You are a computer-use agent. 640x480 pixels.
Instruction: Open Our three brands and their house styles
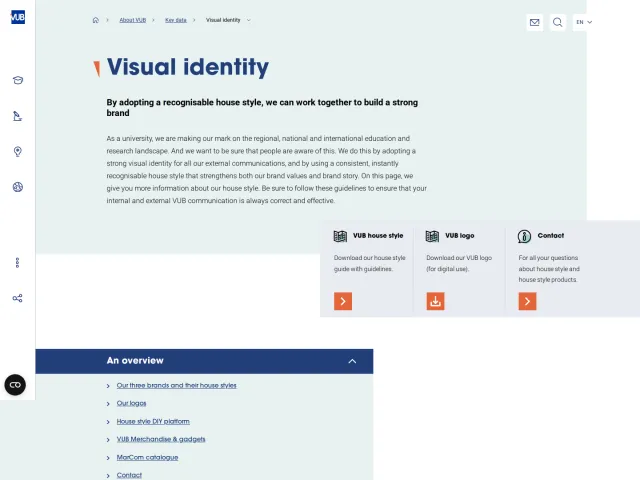pyautogui.click(x=176, y=385)
